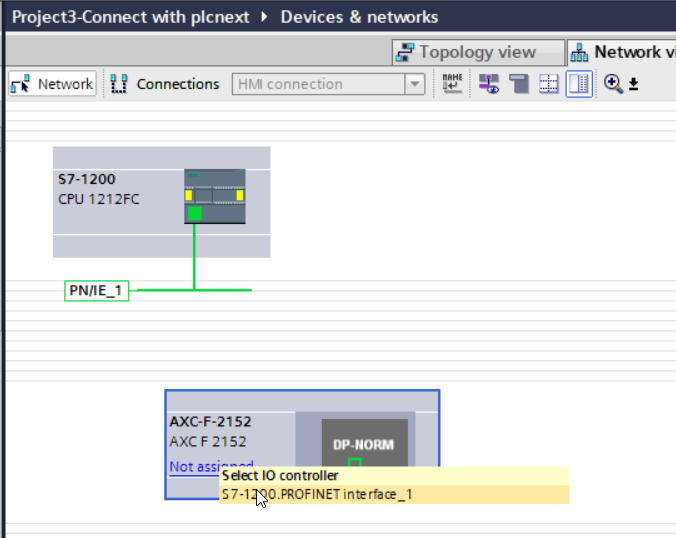Click the CPU 1212FC type label
This screenshot has height=538, width=676.
99,199
